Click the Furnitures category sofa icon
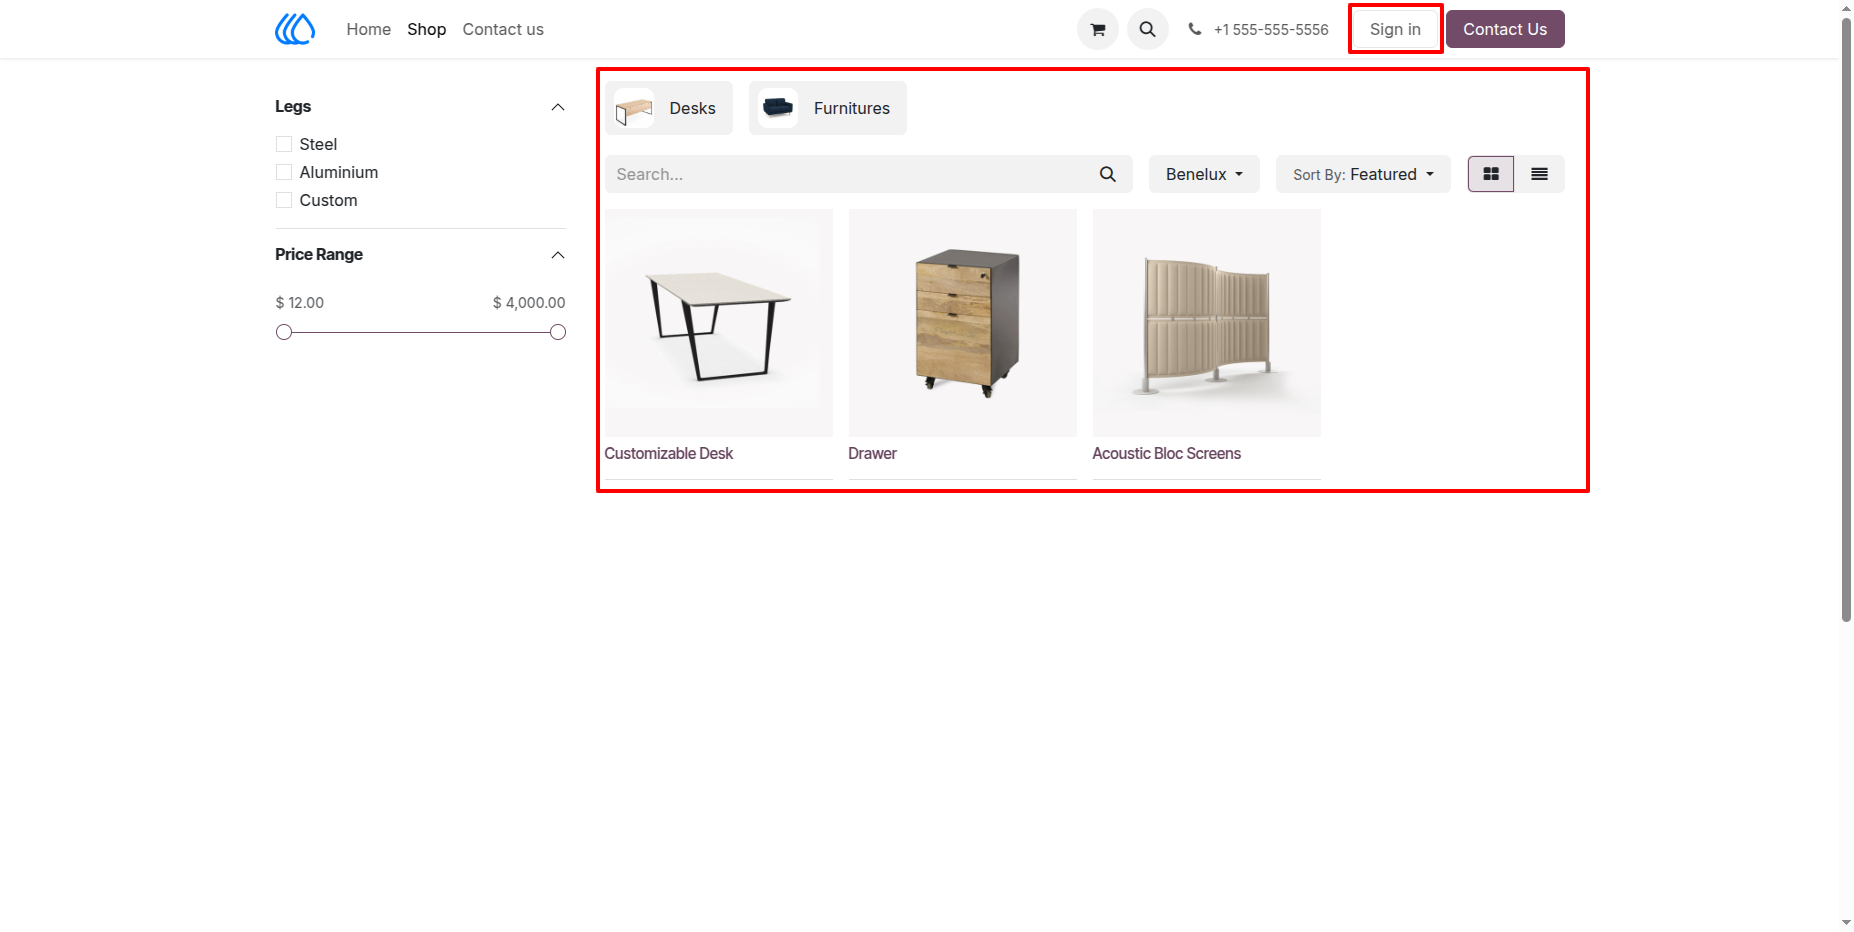 [x=778, y=108]
